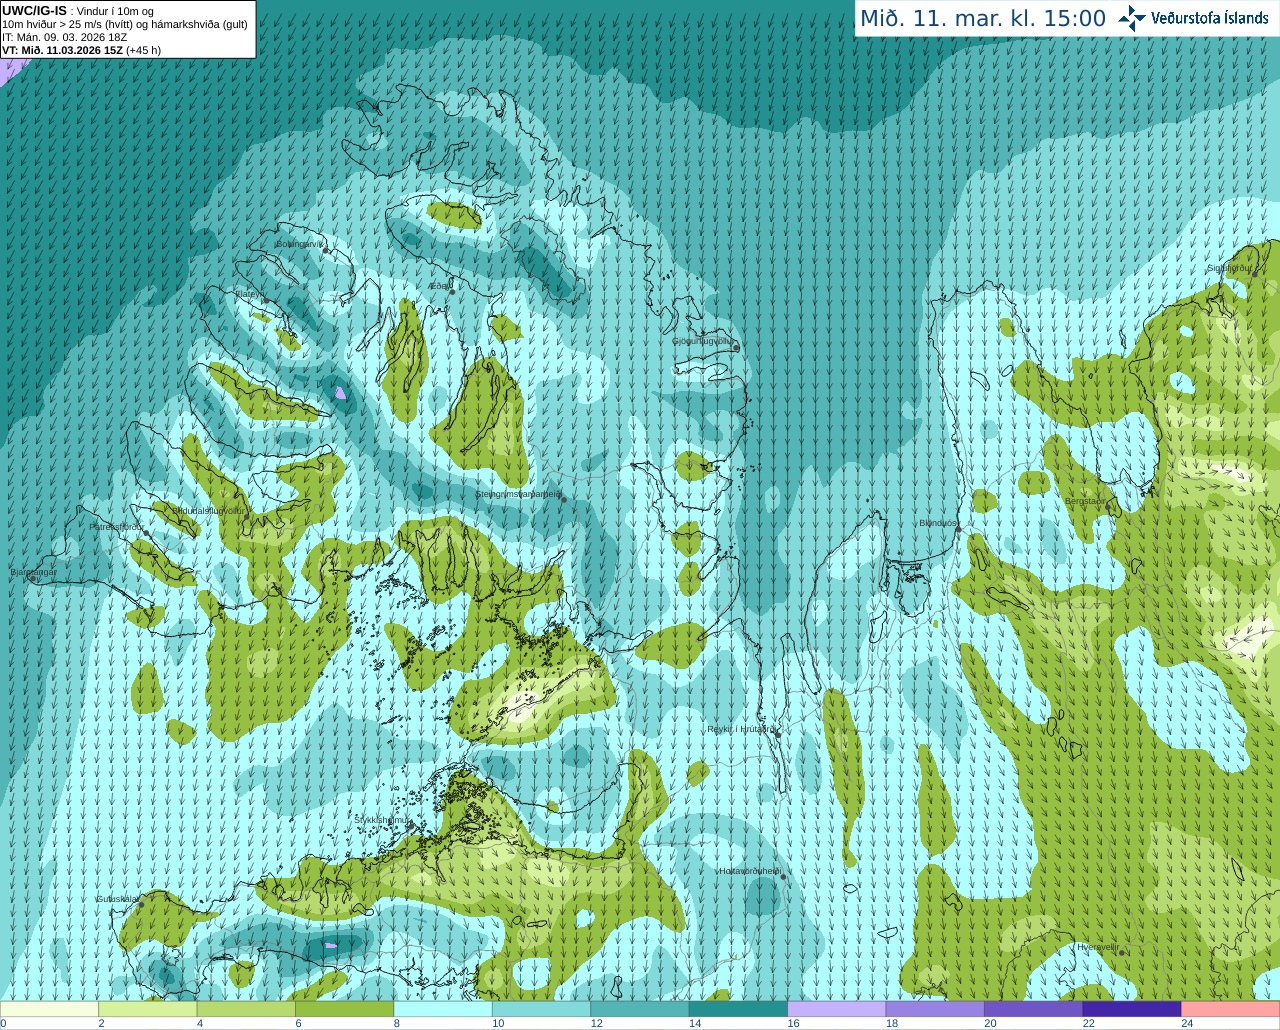Click the '10m hviður > 25 m/s' description line
Image resolution: width=1280 pixels, height=1030 pixels.
coord(125,24)
